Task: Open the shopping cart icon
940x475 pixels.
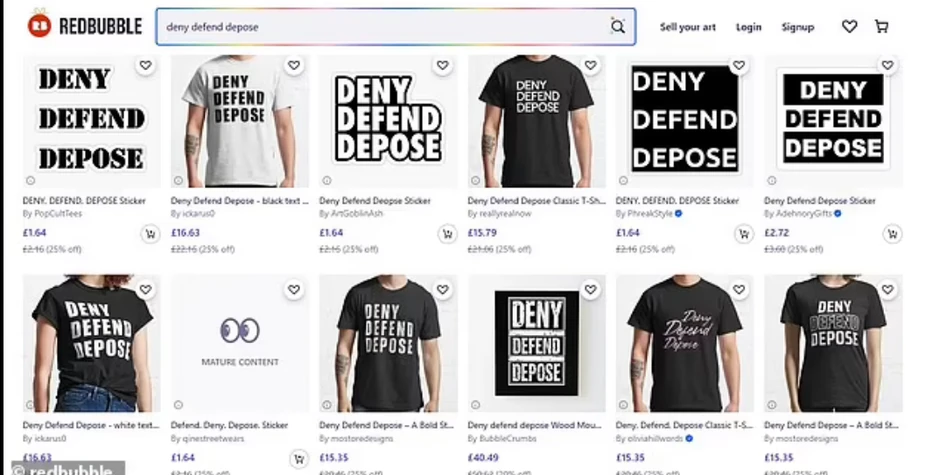Action: point(881,27)
